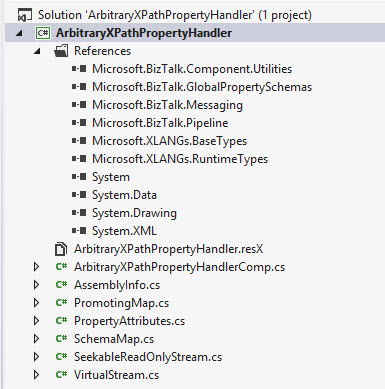
Task: Click the C# project icon for ArbitraryXPathPropertyHandler
Action: (43, 33)
